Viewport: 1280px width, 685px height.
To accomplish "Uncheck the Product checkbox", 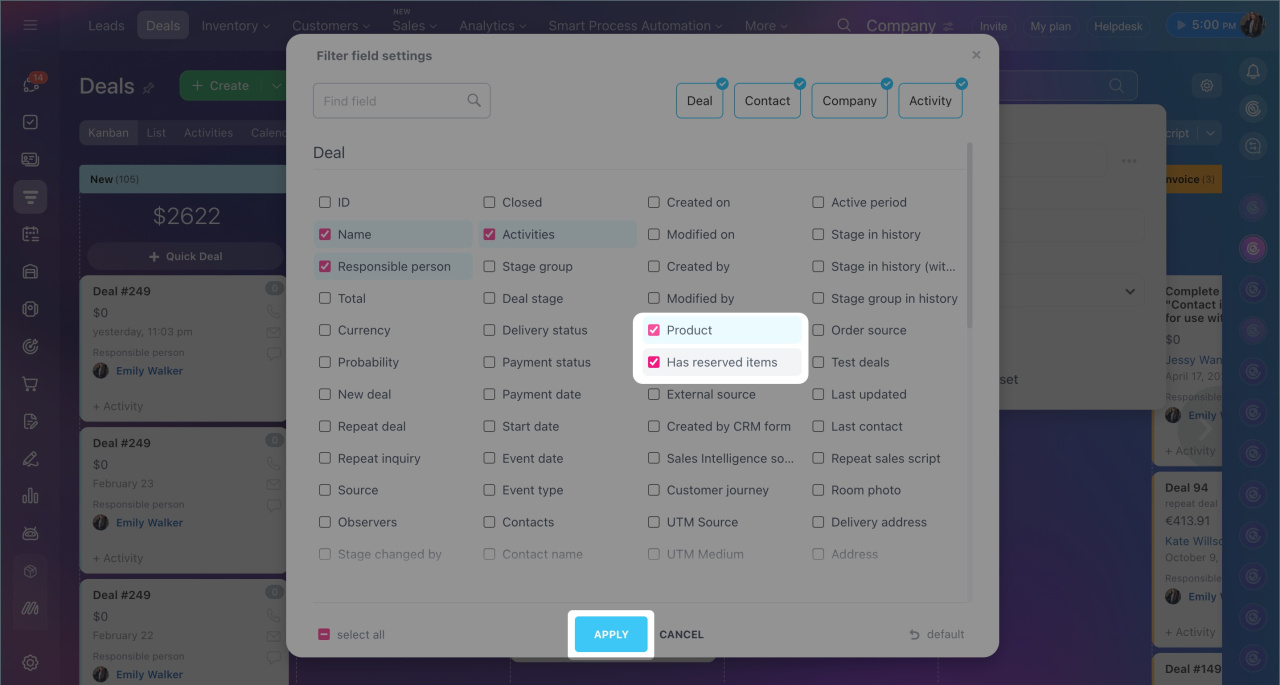I will (654, 330).
